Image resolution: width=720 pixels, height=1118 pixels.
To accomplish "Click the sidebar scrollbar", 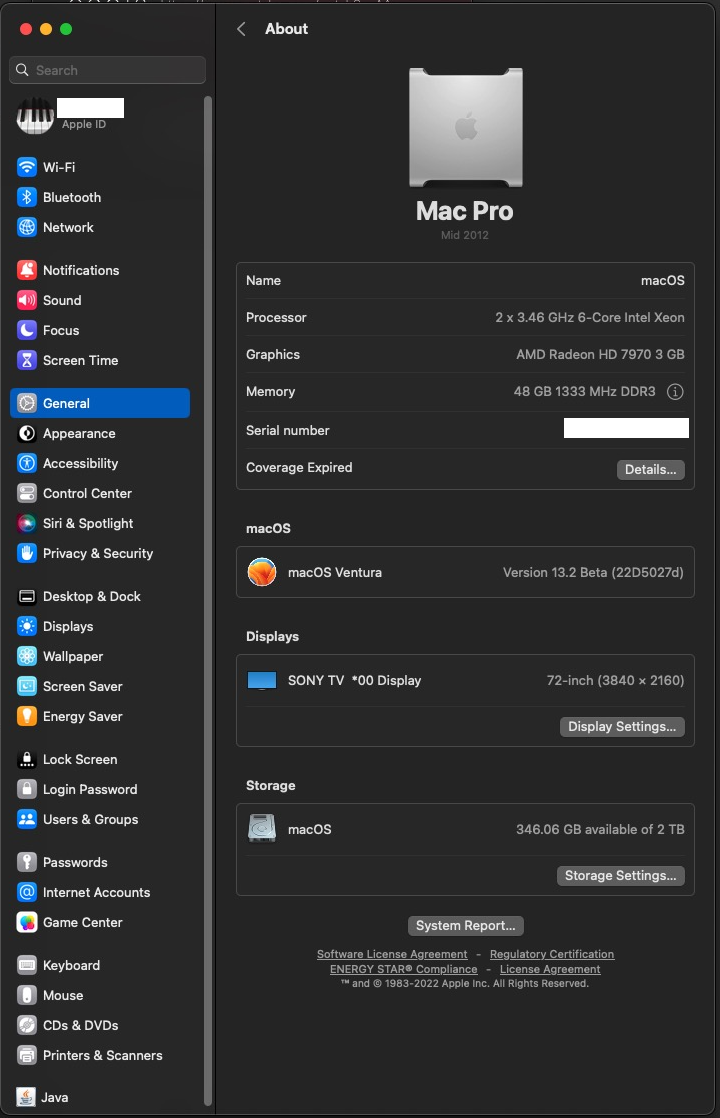I will coord(207,599).
